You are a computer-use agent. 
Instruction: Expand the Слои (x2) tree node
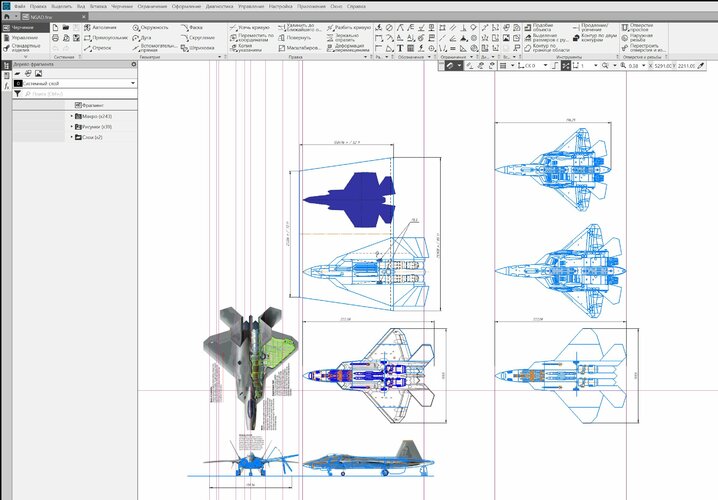click(71, 137)
